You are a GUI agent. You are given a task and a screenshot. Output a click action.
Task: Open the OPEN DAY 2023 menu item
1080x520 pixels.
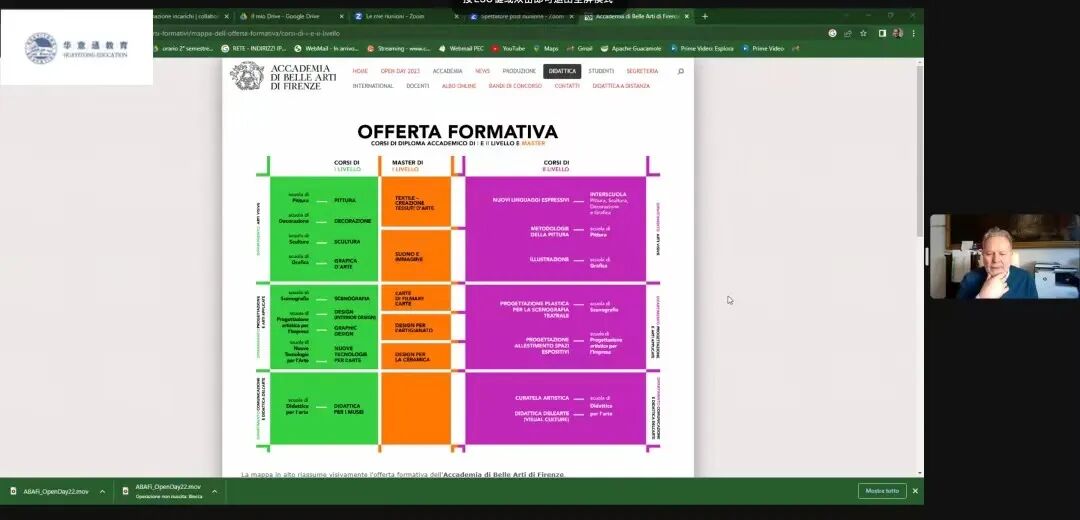point(400,71)
